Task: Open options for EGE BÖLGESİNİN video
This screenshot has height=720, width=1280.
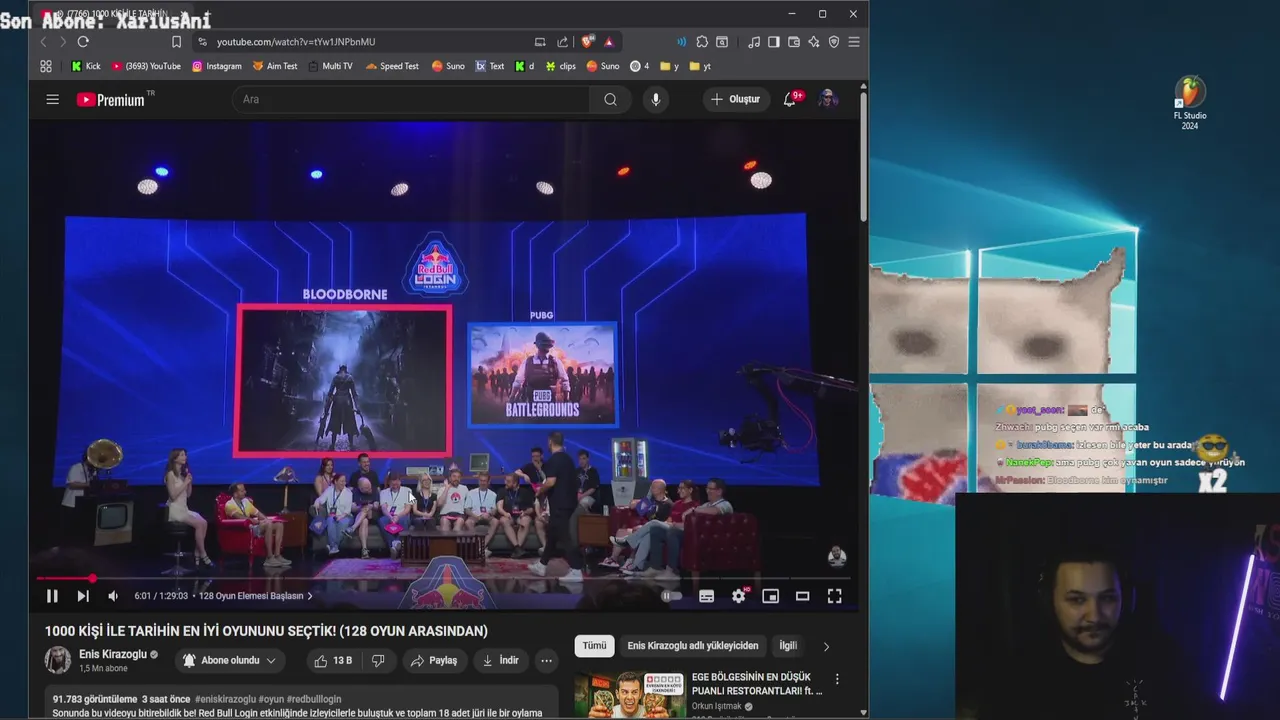Action: [837, 679]
